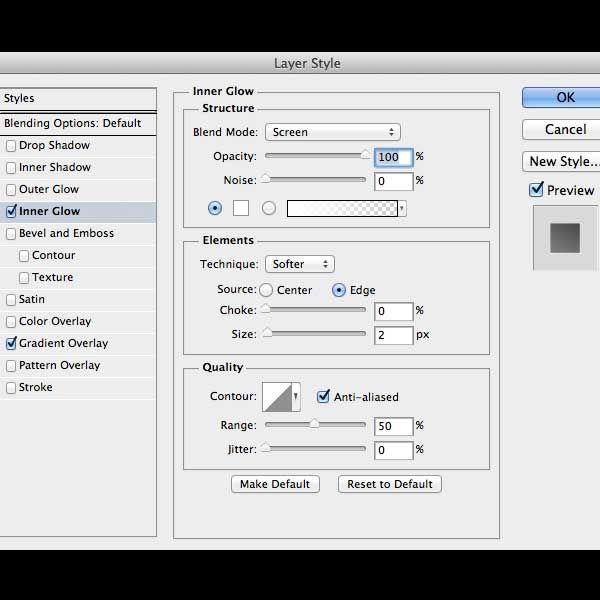
Task: Enable the Inner Shadow checkbox
Action: pos(11,168)
